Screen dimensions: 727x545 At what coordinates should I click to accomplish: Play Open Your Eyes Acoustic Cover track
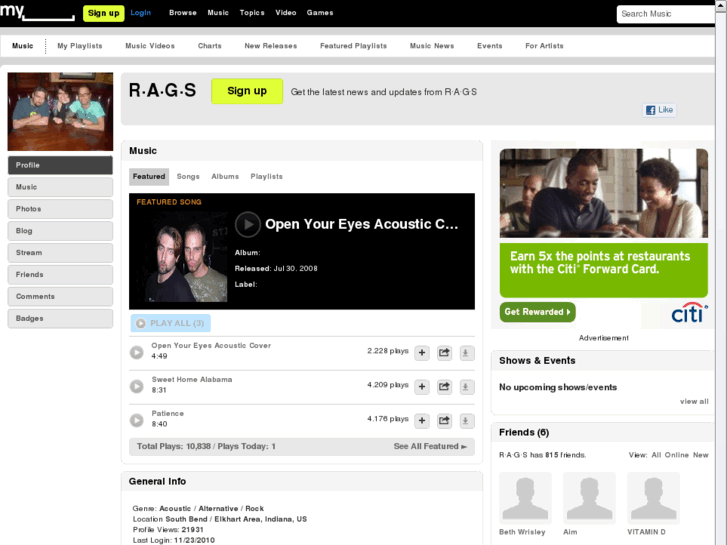coord(136,353)
